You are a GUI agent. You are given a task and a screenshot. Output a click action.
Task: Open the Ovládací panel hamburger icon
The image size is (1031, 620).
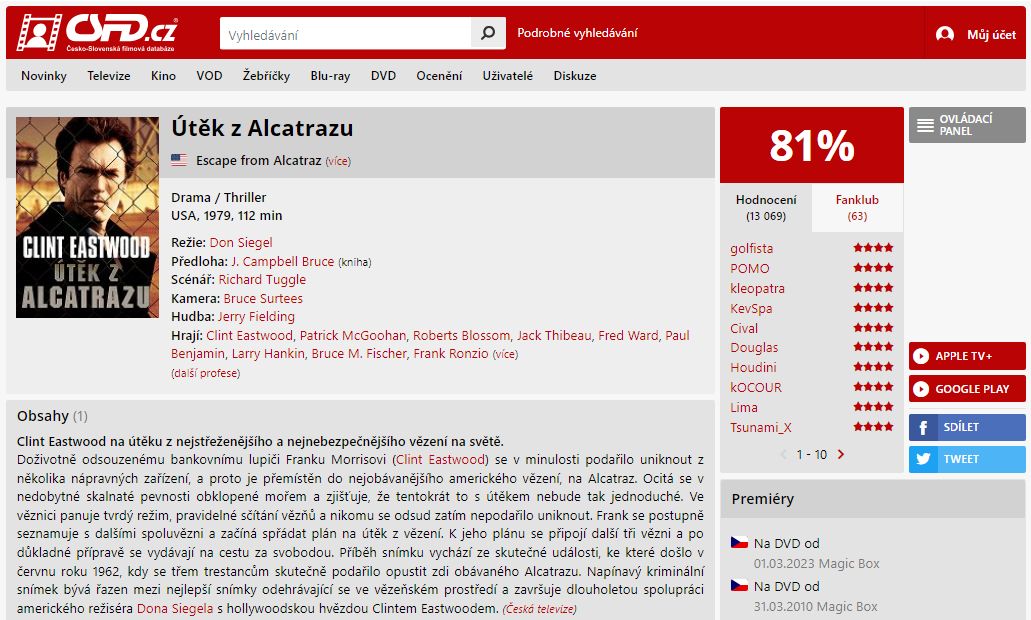pos(925,125)
